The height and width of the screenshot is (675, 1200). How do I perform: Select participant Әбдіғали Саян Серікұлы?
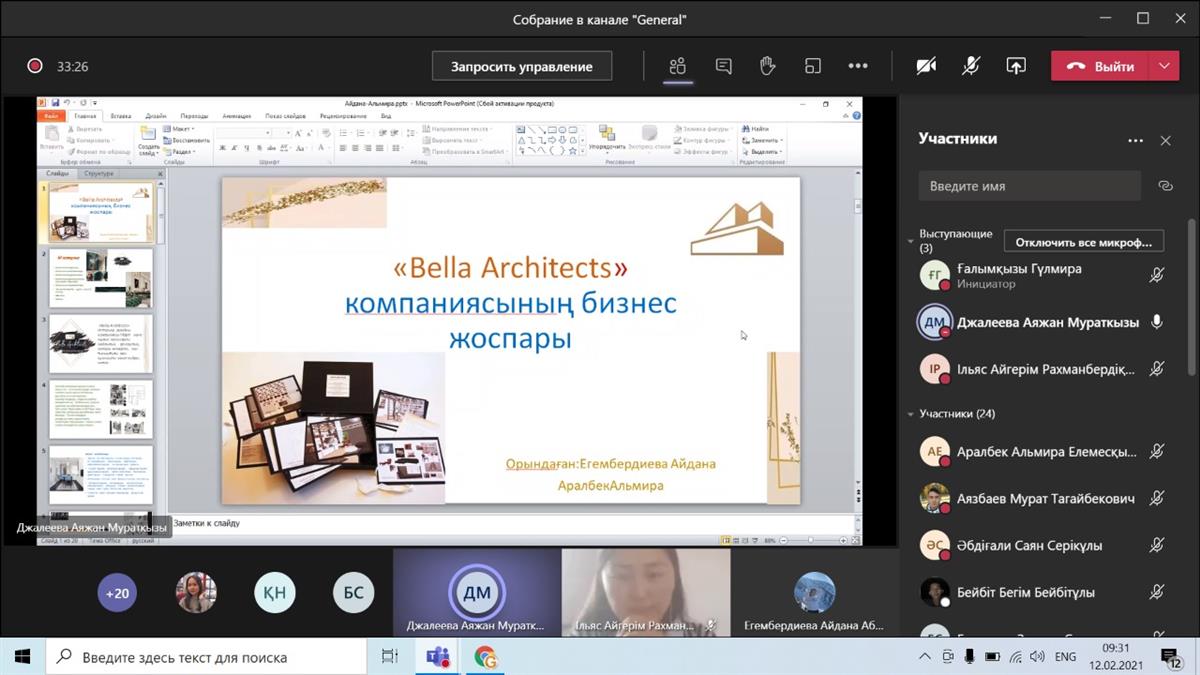pos(1030,545)
